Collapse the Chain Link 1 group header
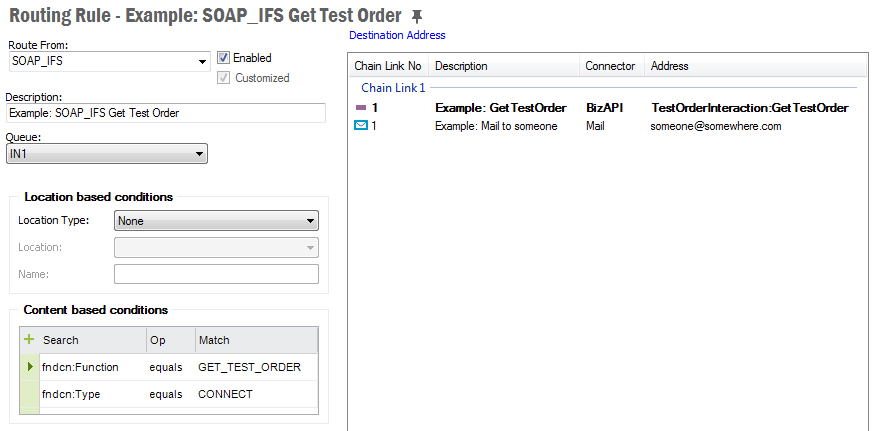 (393, 88)
